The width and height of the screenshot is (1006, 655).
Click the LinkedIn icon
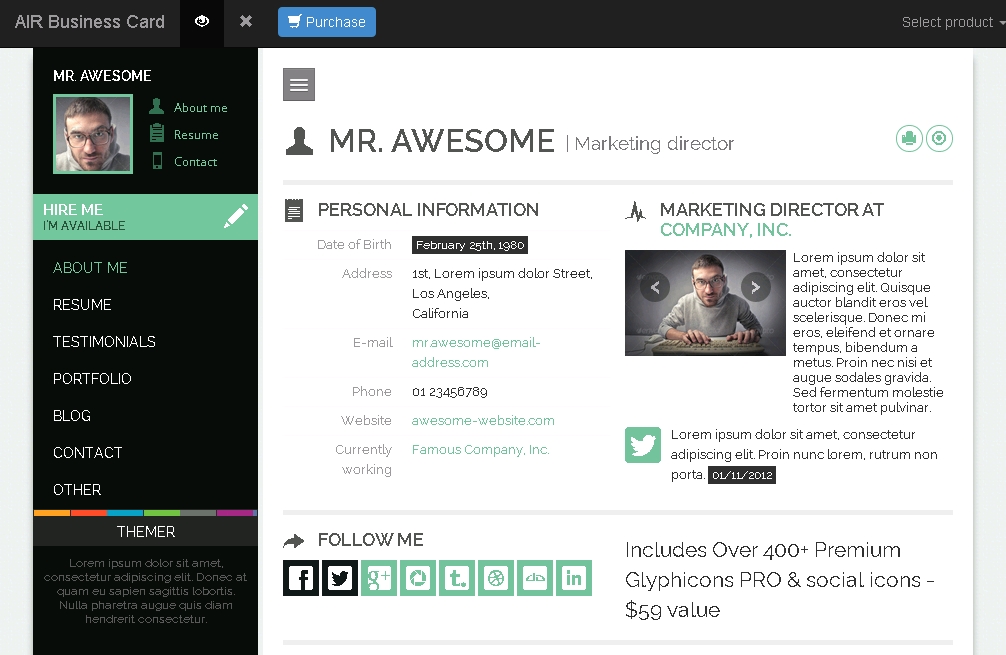tap(574, 578)
